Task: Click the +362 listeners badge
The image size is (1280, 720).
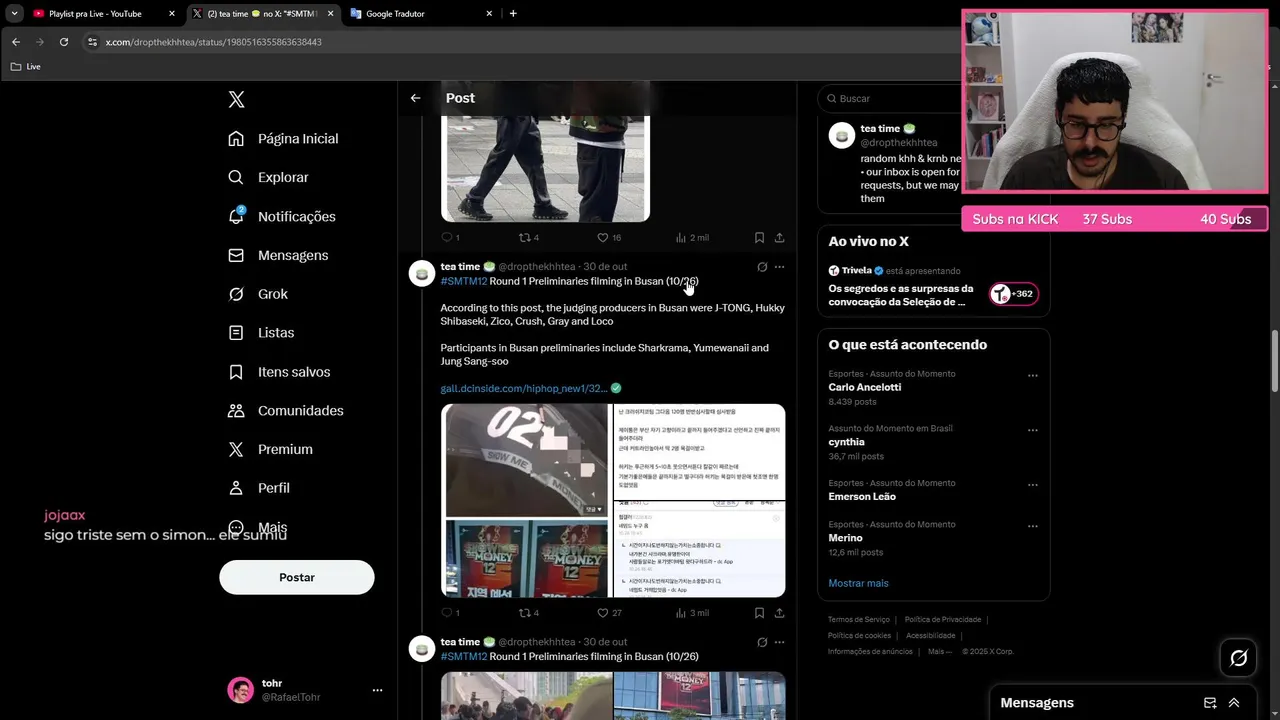Action: tap(1013, 294)
